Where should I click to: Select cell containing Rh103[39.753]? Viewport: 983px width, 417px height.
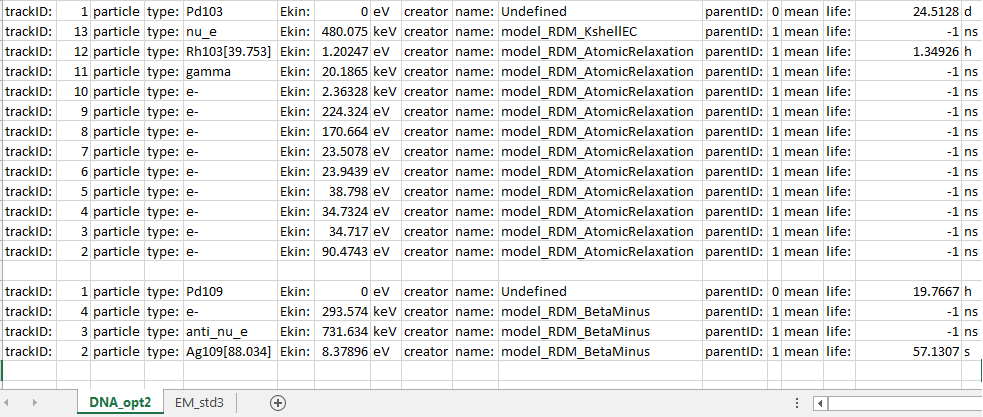point(231,51)
